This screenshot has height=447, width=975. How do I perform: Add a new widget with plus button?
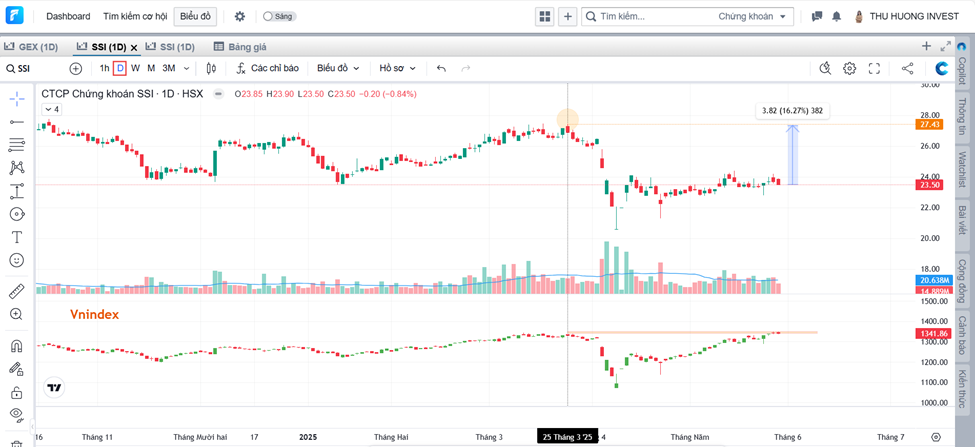568,17
